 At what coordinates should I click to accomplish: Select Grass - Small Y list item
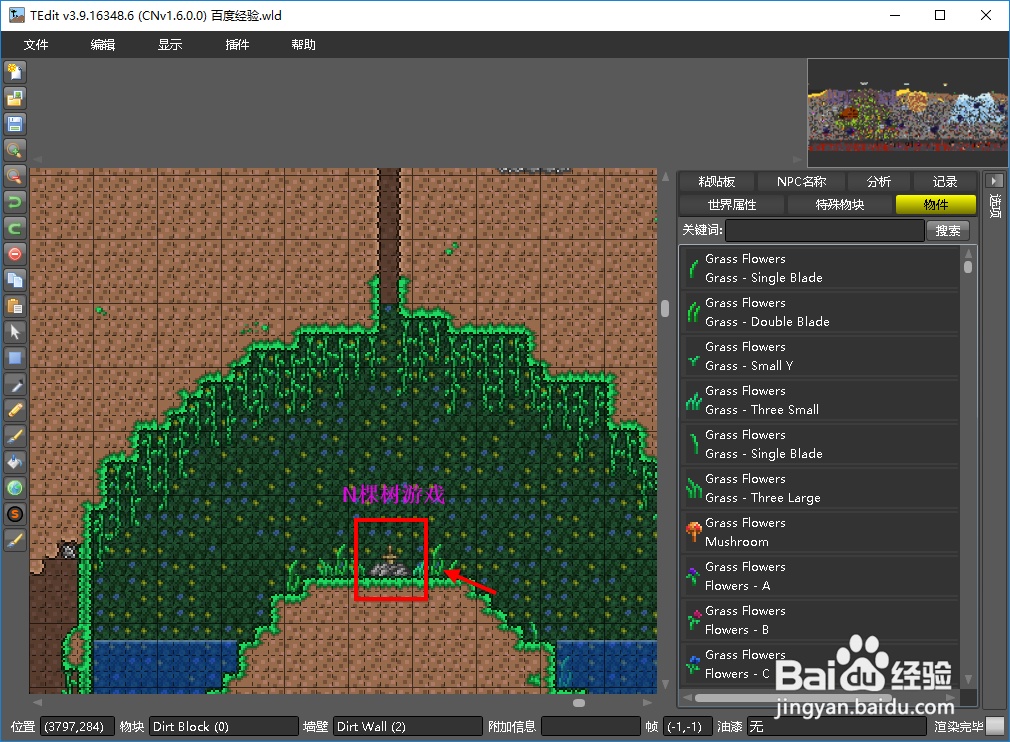[820, 356]
